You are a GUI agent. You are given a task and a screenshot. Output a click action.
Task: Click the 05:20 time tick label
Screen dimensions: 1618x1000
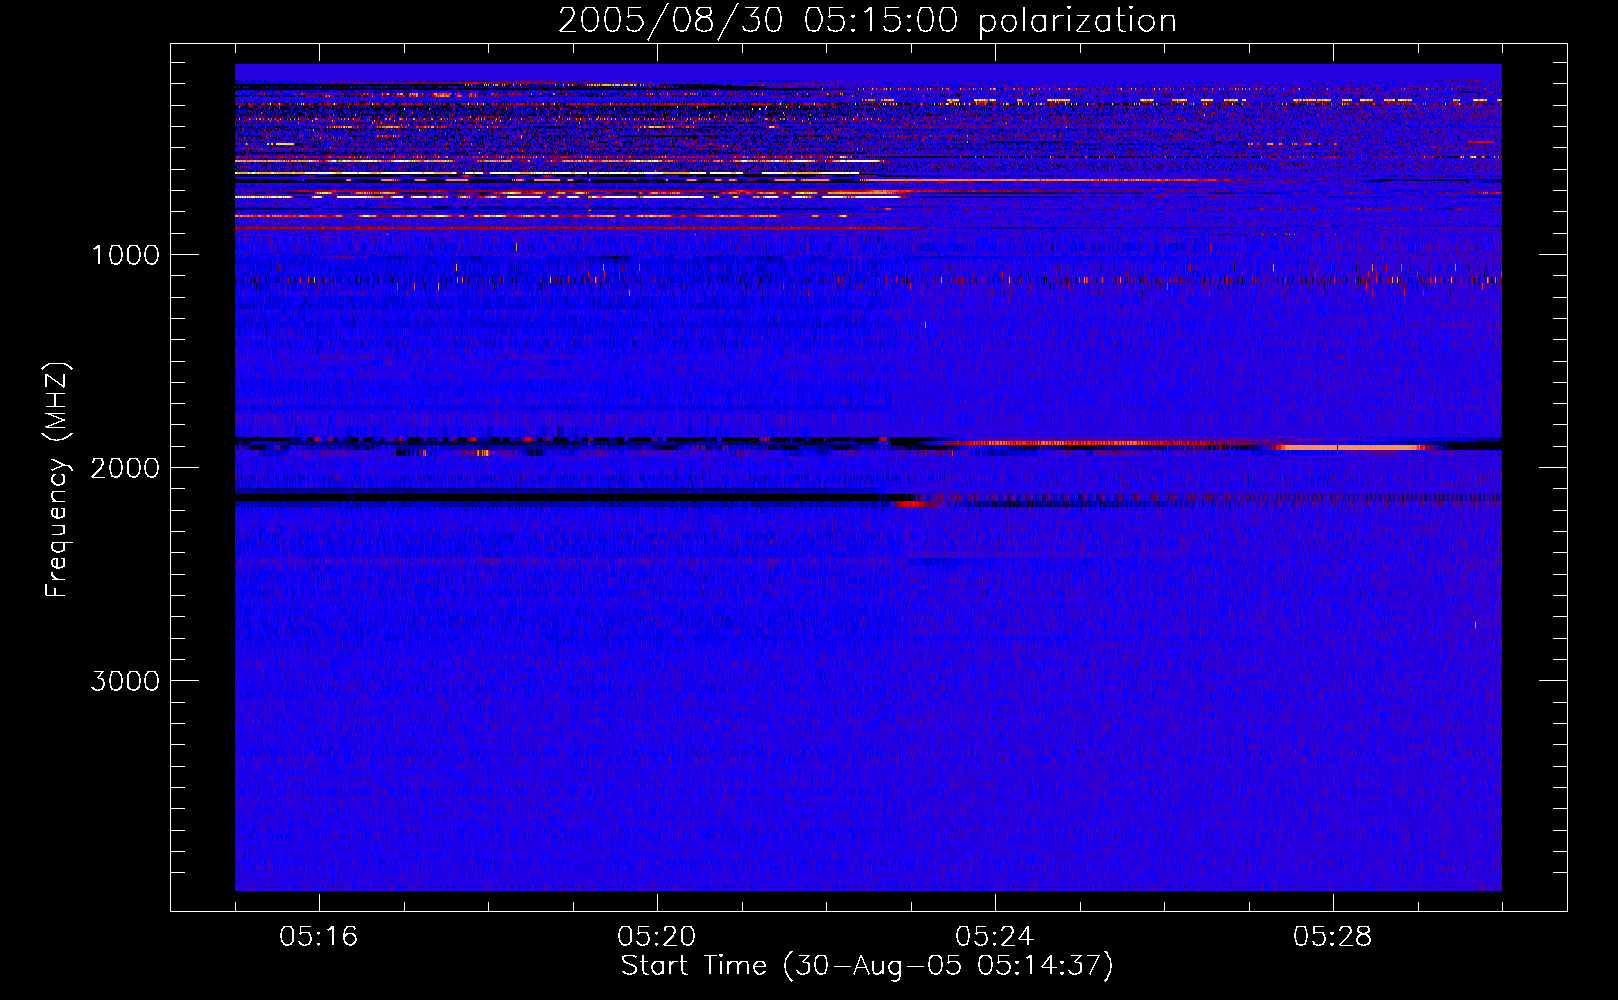[x=657, y=937]
